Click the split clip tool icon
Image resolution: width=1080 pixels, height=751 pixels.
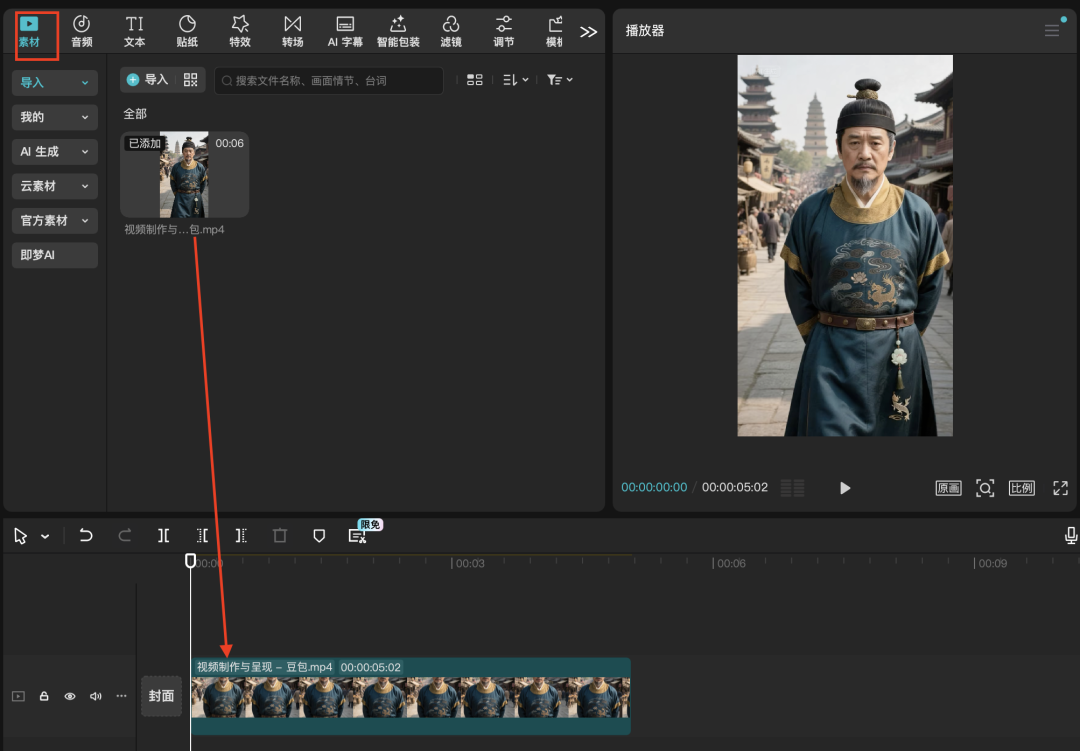pos(163,536)
